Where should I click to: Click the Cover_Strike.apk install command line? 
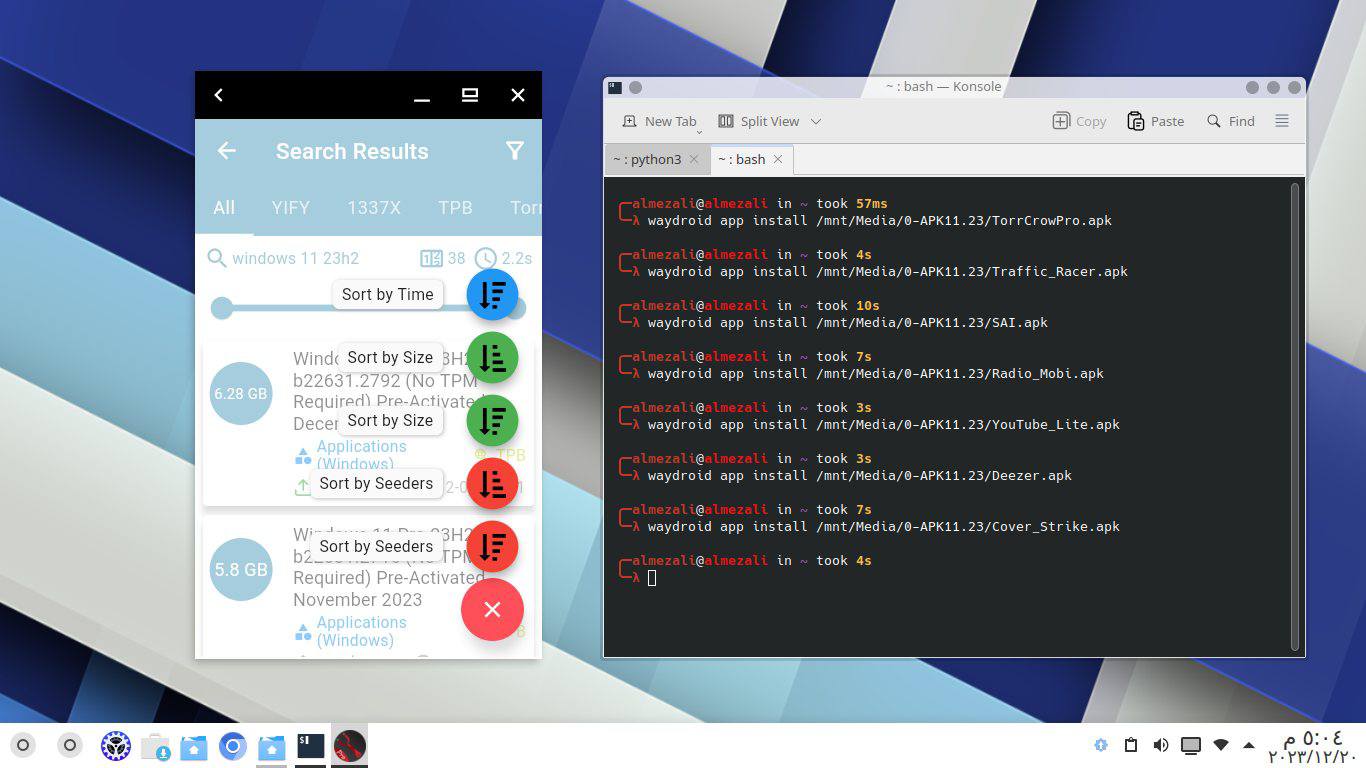click(883, 526)
